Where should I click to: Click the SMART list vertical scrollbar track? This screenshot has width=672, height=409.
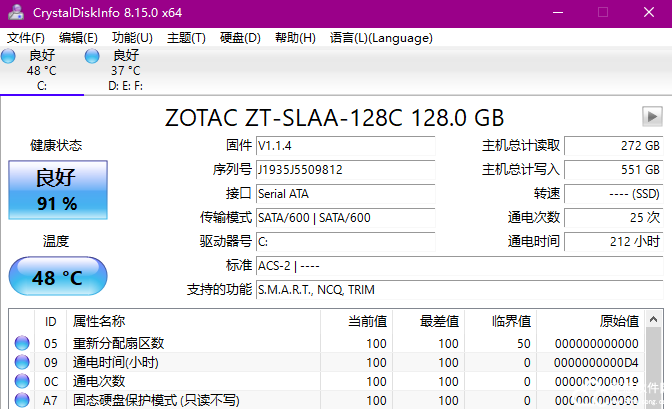654,369
